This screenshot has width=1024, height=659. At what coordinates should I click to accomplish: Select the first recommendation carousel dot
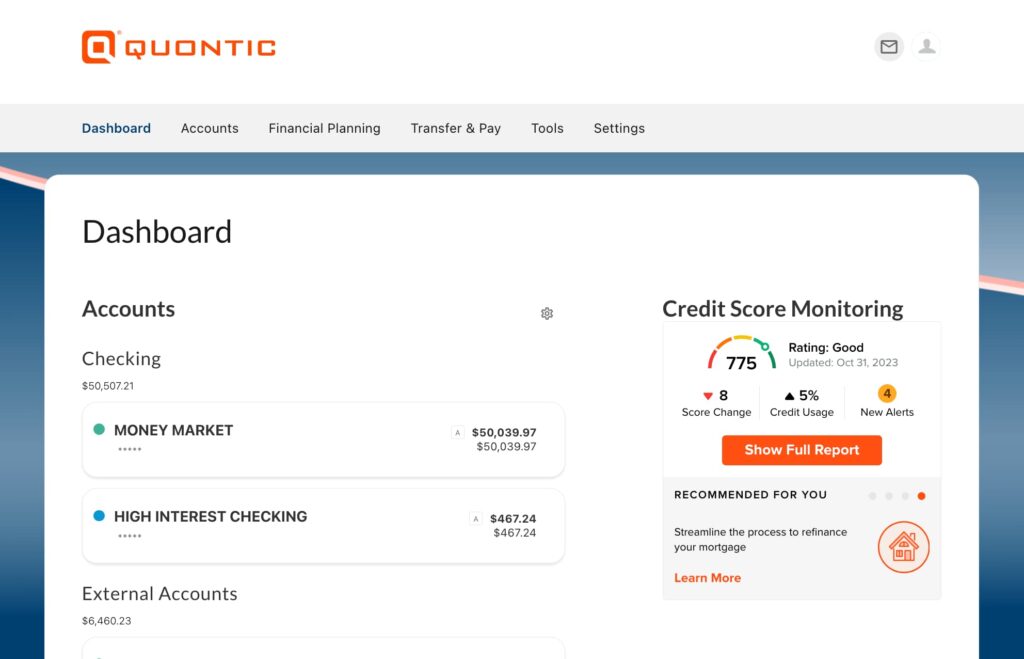coord(872,496)
